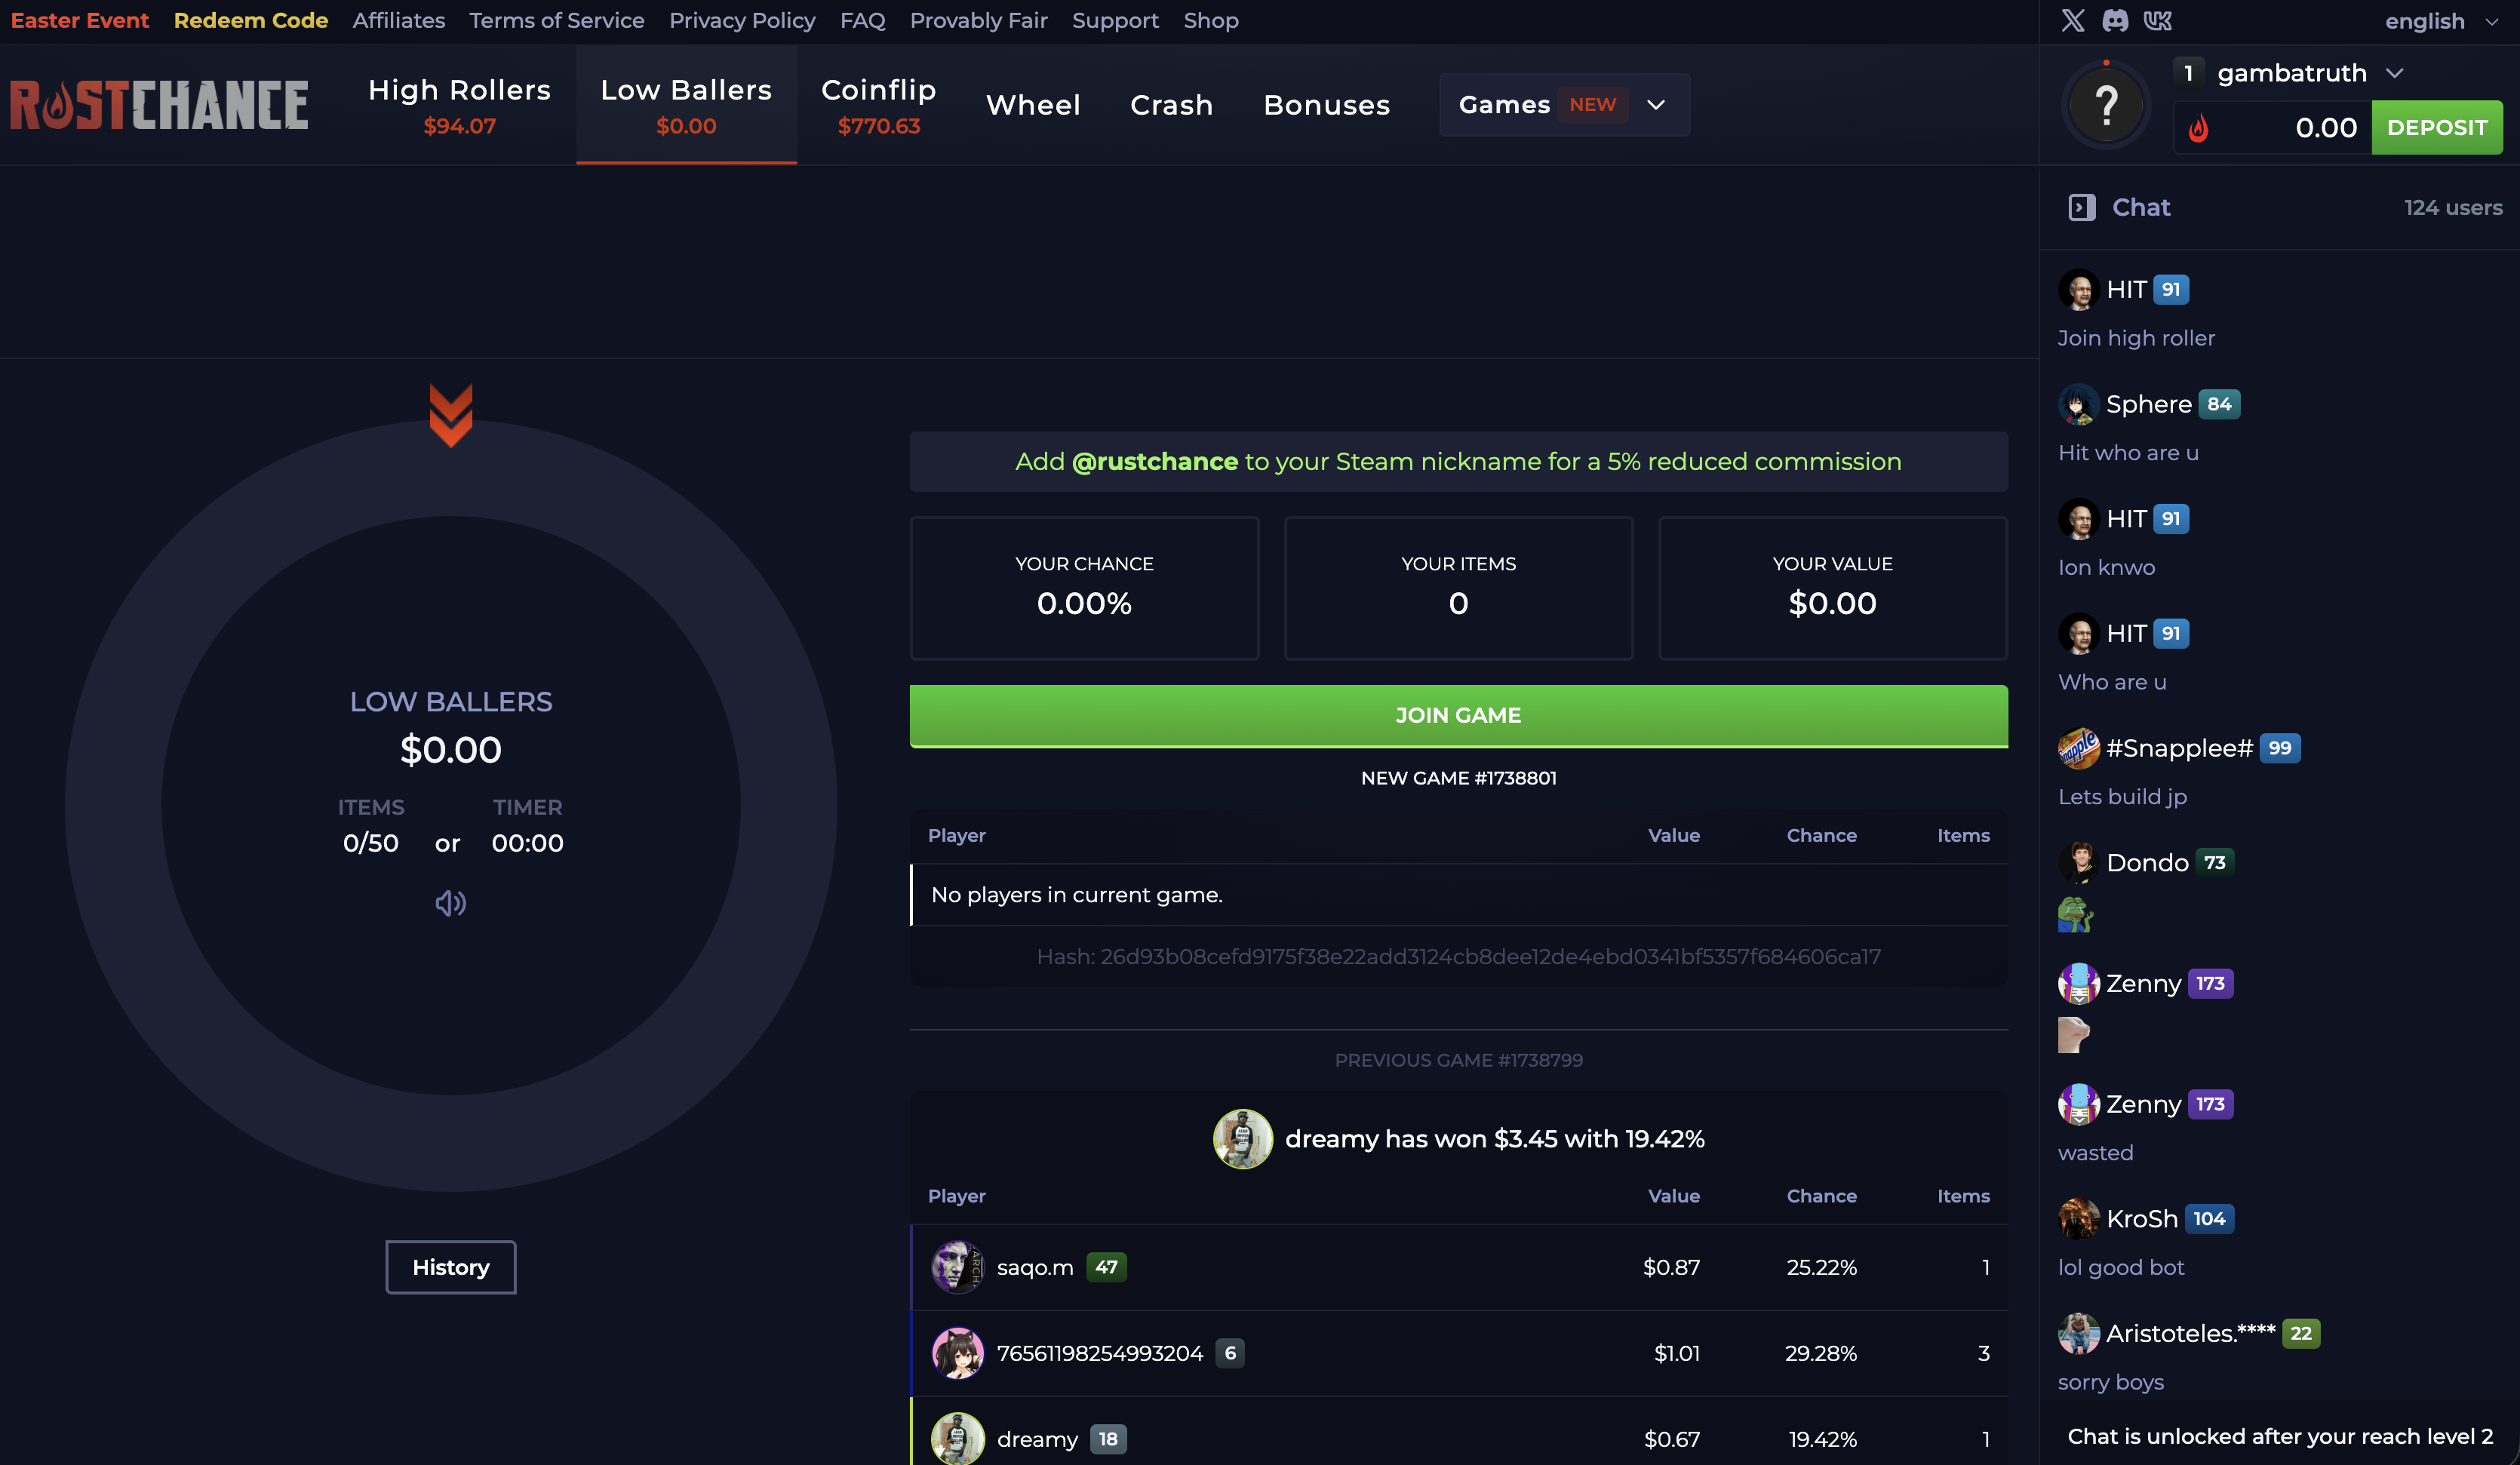The height and width of the screenshot is (1465, 2520).
Task: Open the Coinflip tab
Action: [879, 105]
